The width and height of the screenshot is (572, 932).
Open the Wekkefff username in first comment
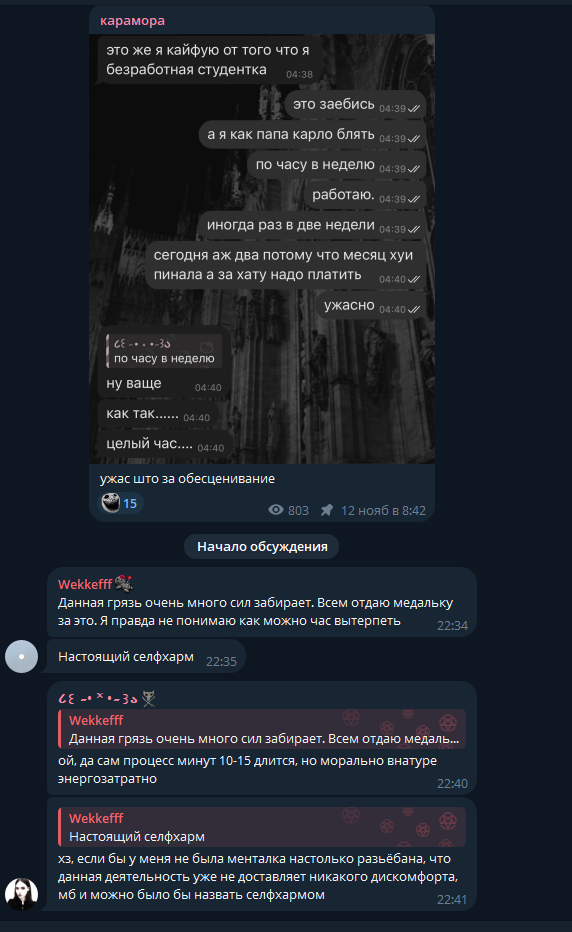coord(85,584)
